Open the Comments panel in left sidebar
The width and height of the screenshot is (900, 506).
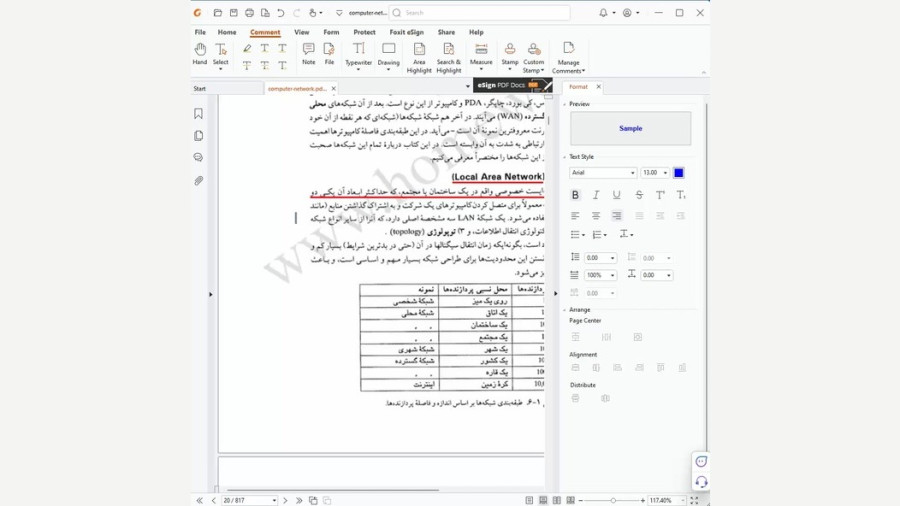(199, 157)
